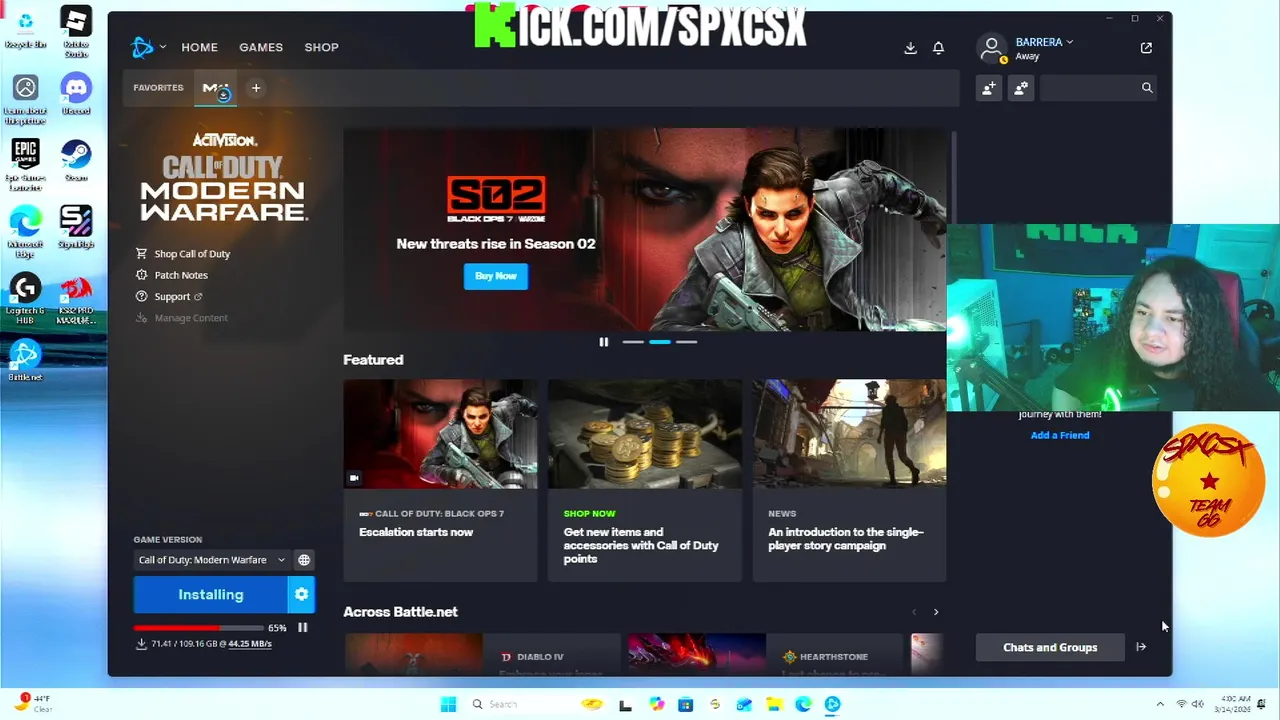Open the Recycle Bin desktop icon
The width and height of the screenshot is (1280, 720).
point(26,28)
